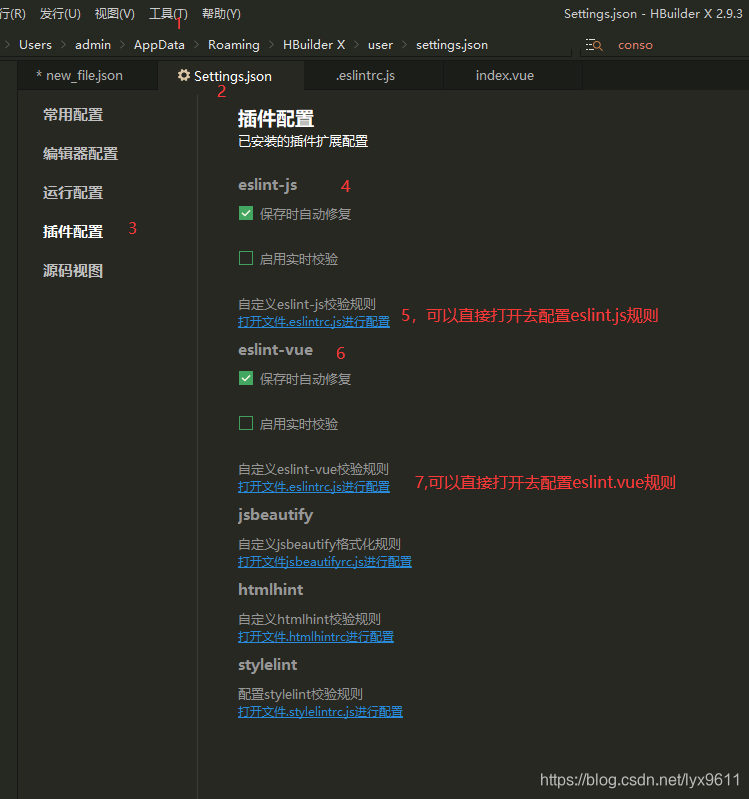Expand chevron between AppData and Roaming
This screenshot has height=799, width=749.
(x=196, y=45)
